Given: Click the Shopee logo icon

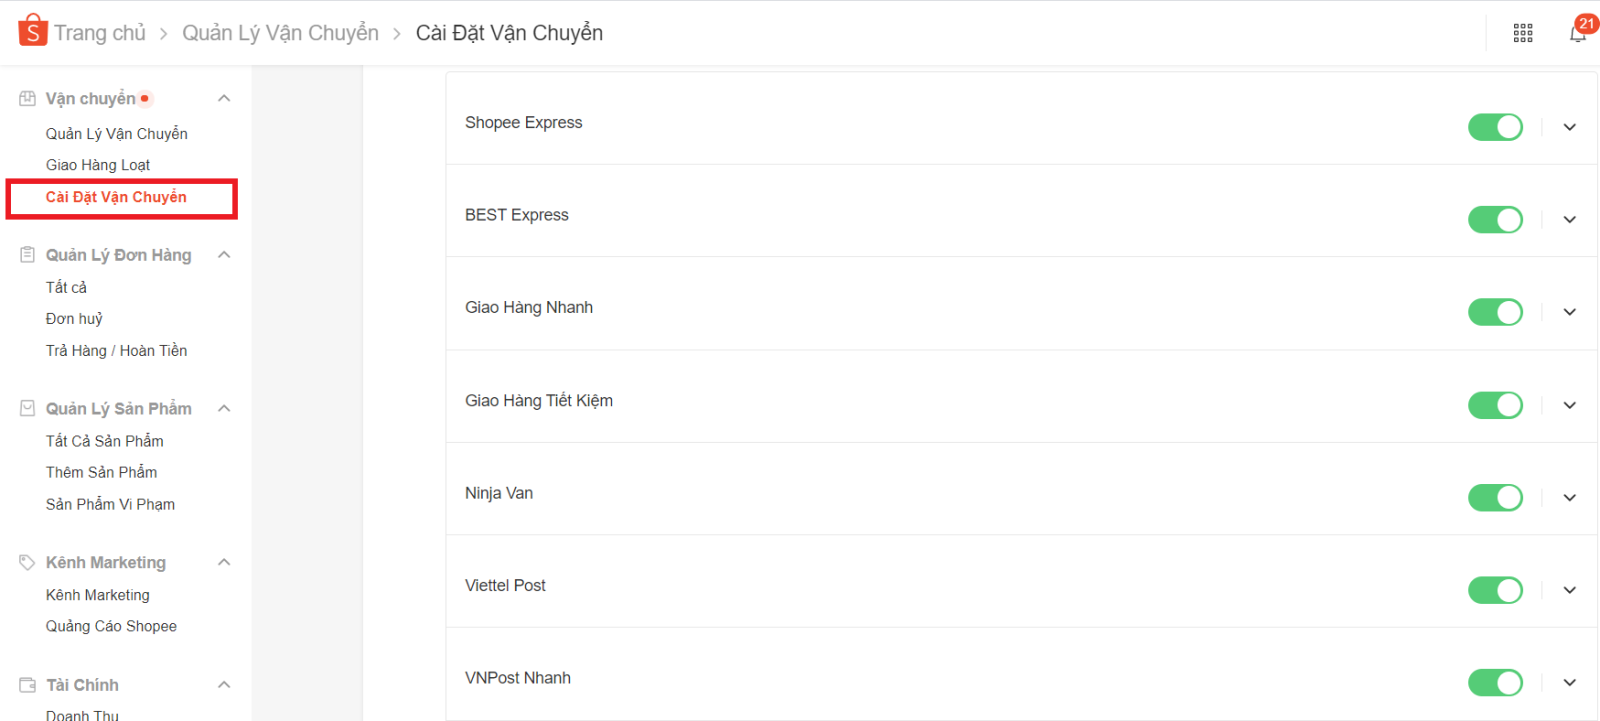Looking at the screenshot, I should click(x=33, y=31).
